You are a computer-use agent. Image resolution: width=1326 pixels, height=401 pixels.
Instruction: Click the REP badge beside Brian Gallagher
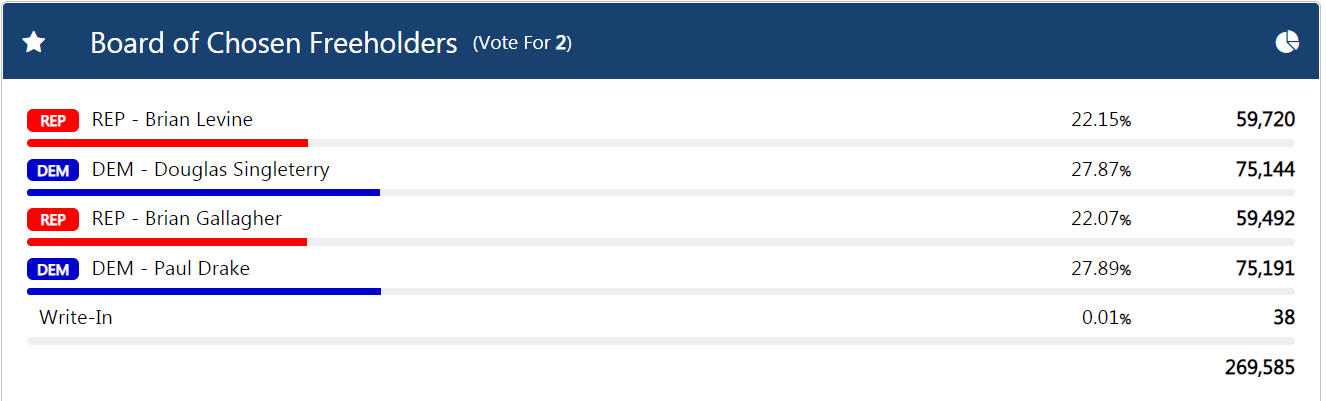click(53, 220)
